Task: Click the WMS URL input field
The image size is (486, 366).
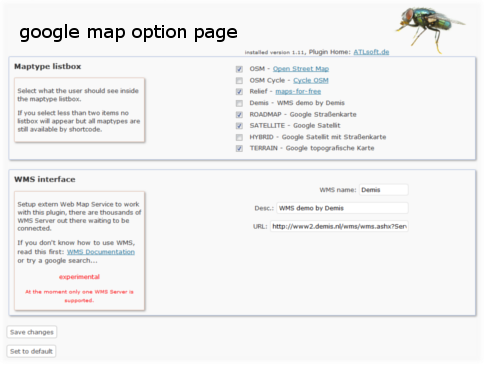Action: (339, 226)
